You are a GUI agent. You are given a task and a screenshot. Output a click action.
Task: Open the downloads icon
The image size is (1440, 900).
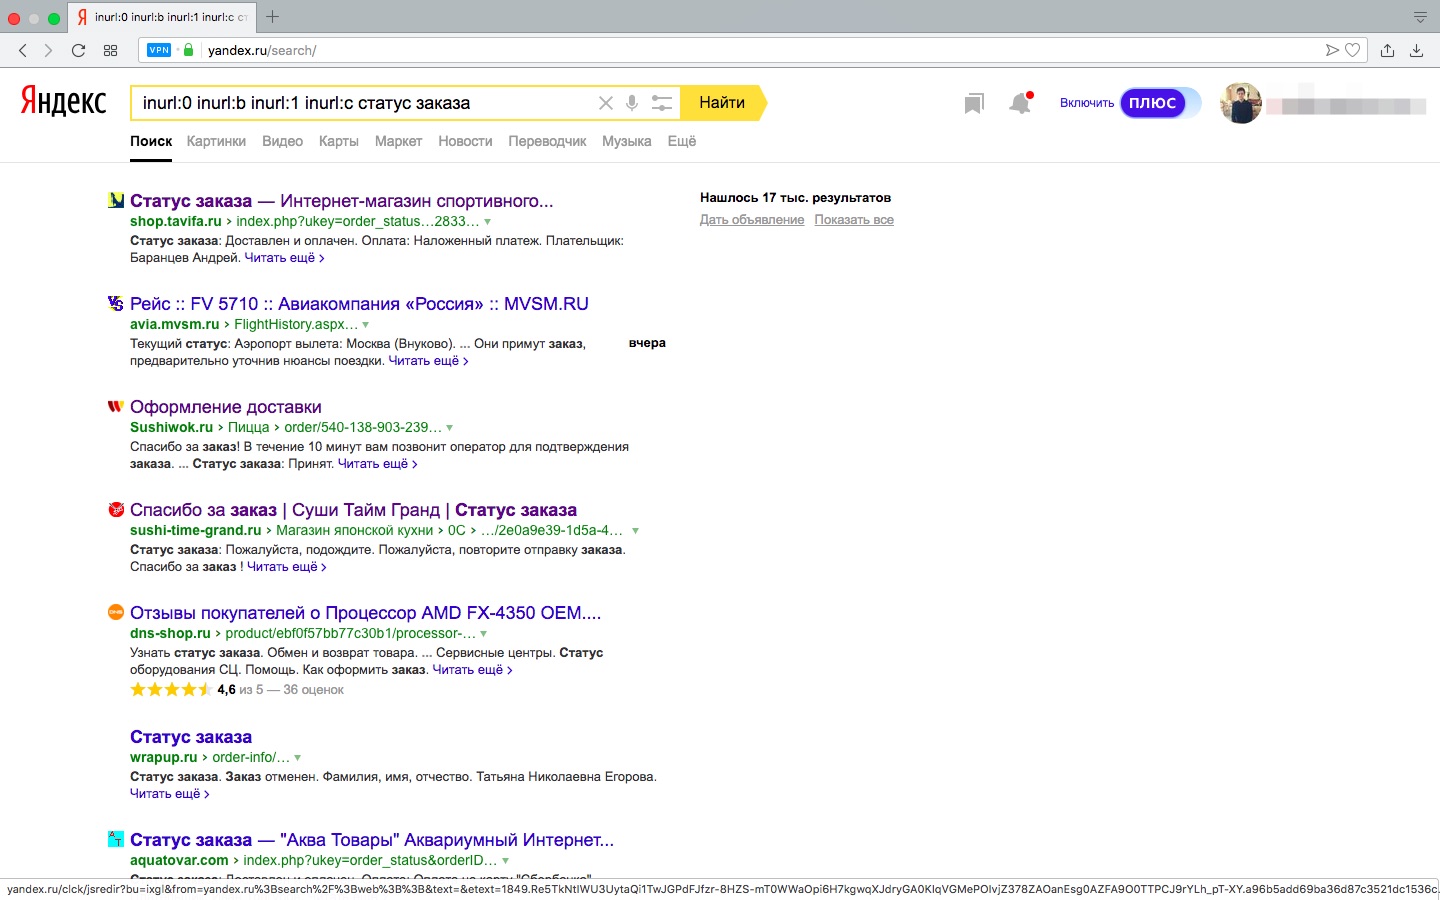(1416, 50)
